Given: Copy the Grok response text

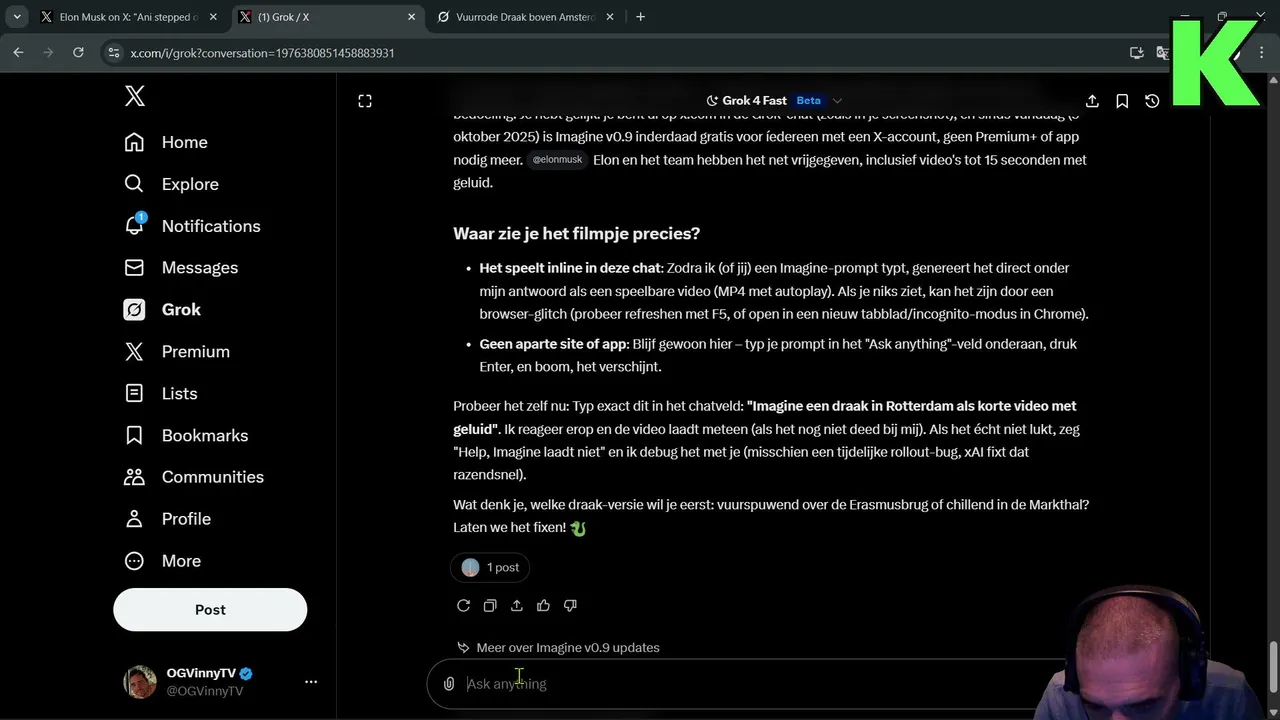Looking at the screenshot, I should [x=490, y=605].
